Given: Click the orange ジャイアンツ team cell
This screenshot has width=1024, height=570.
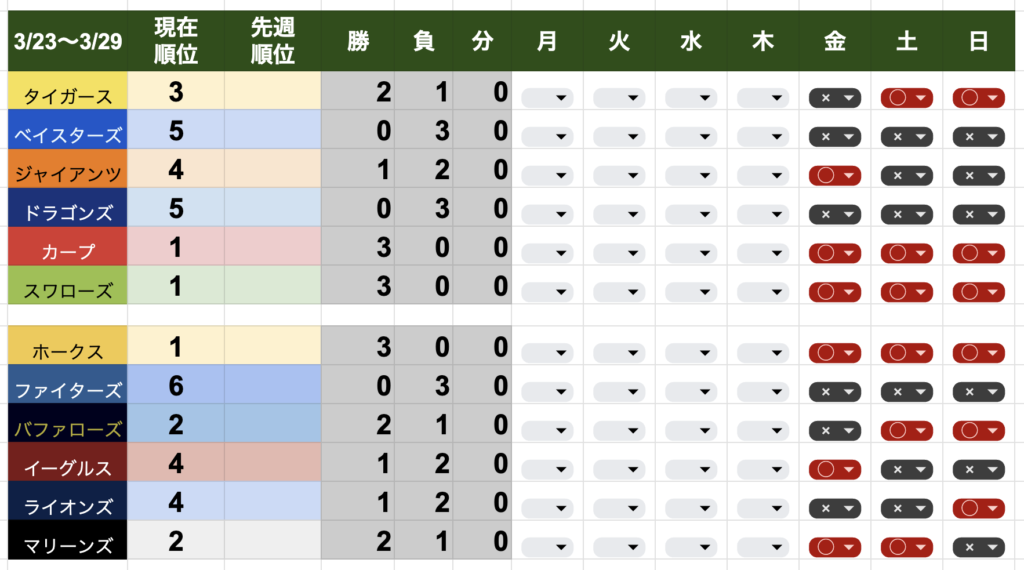Looking at the screenshot, I should [x=64, y=175].
